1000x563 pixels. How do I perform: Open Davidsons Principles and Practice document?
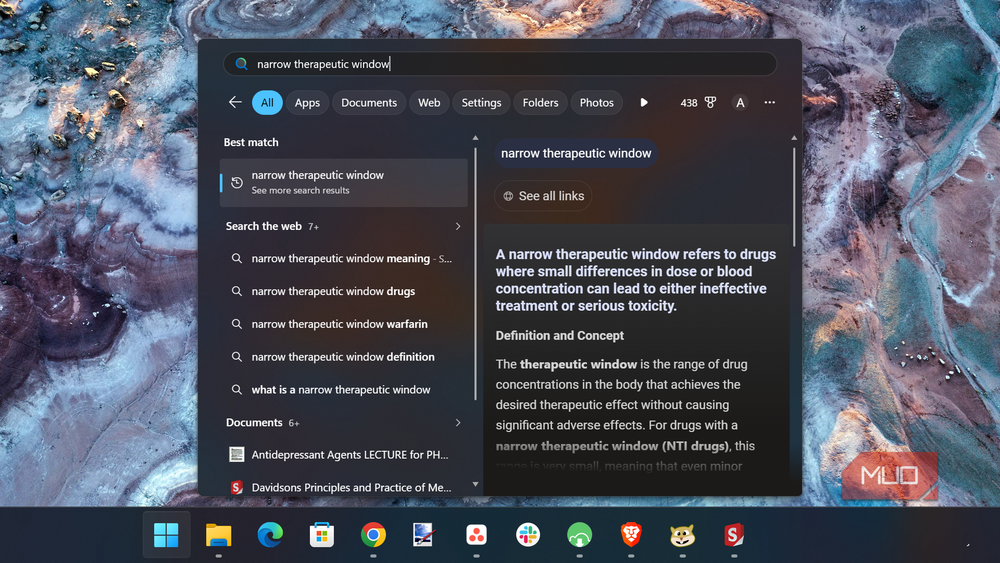pos(343,487)
